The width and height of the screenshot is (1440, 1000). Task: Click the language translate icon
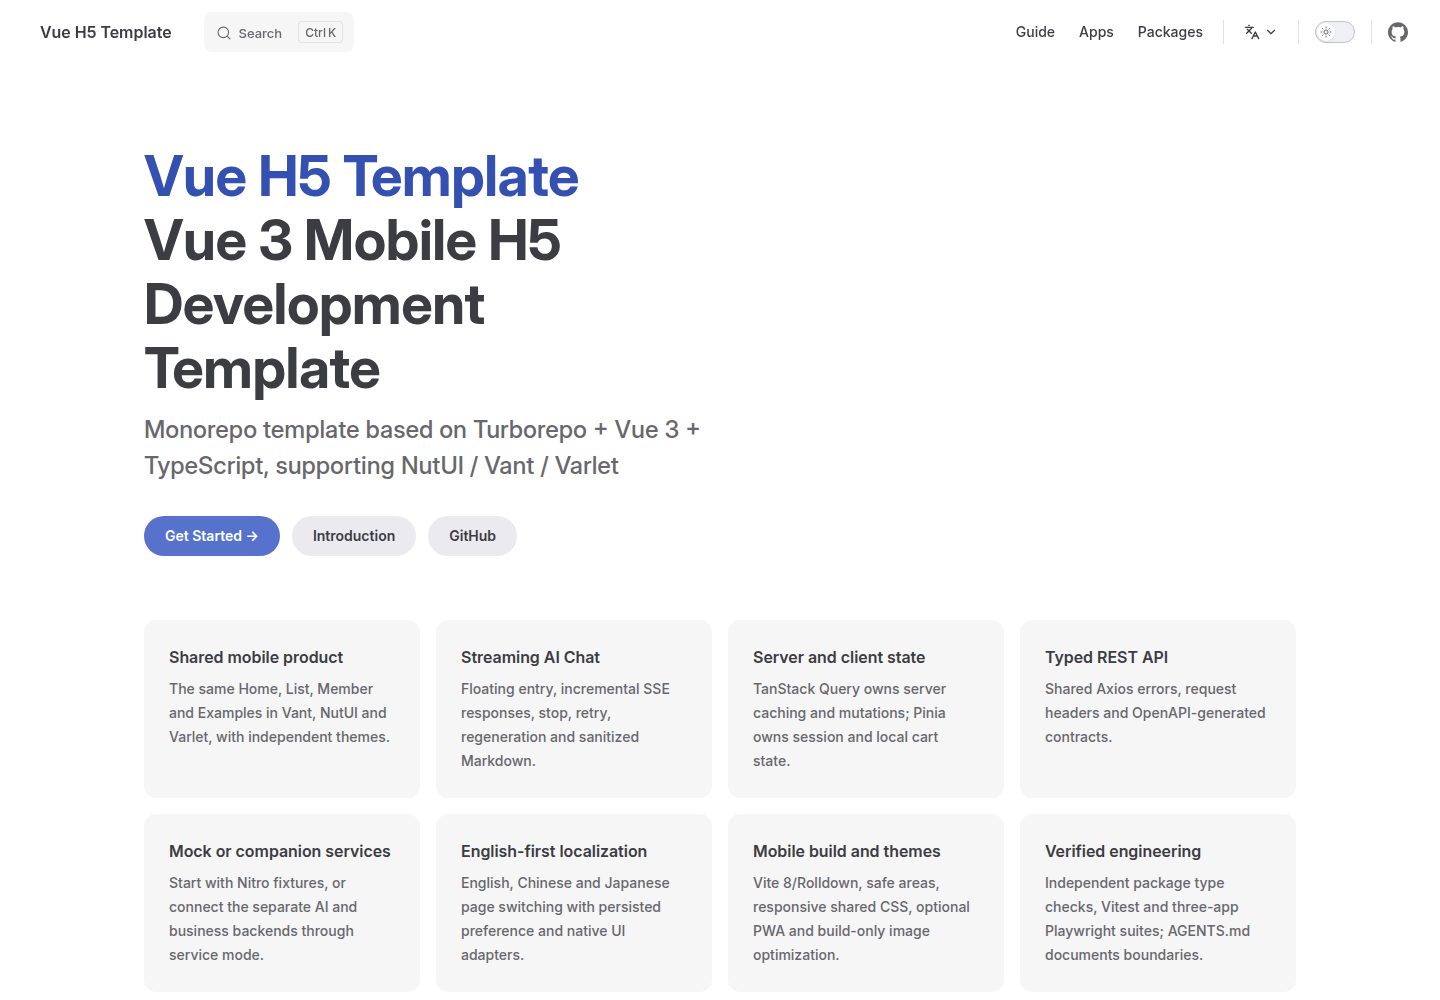pos(1251,32)
